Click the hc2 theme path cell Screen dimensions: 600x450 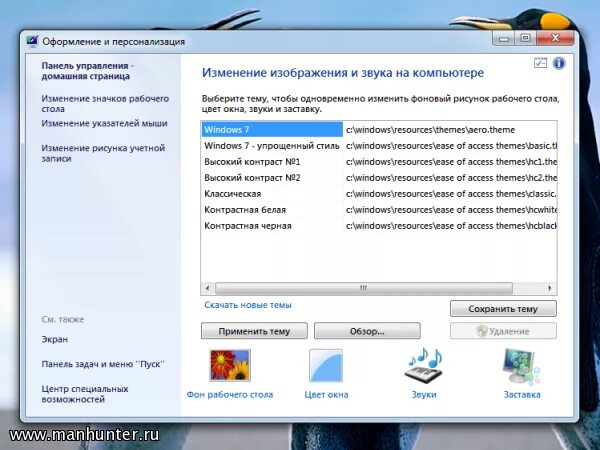point(450,178)
